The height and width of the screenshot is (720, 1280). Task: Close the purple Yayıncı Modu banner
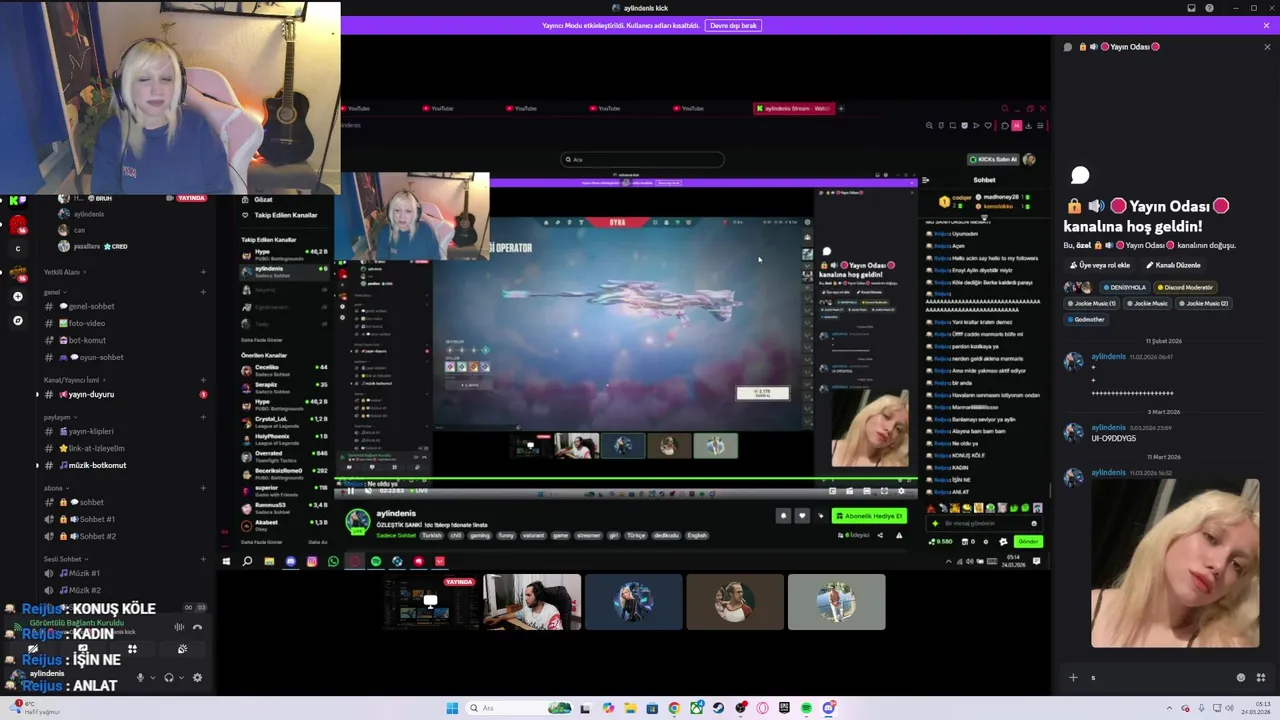(x=1266, y=25)
